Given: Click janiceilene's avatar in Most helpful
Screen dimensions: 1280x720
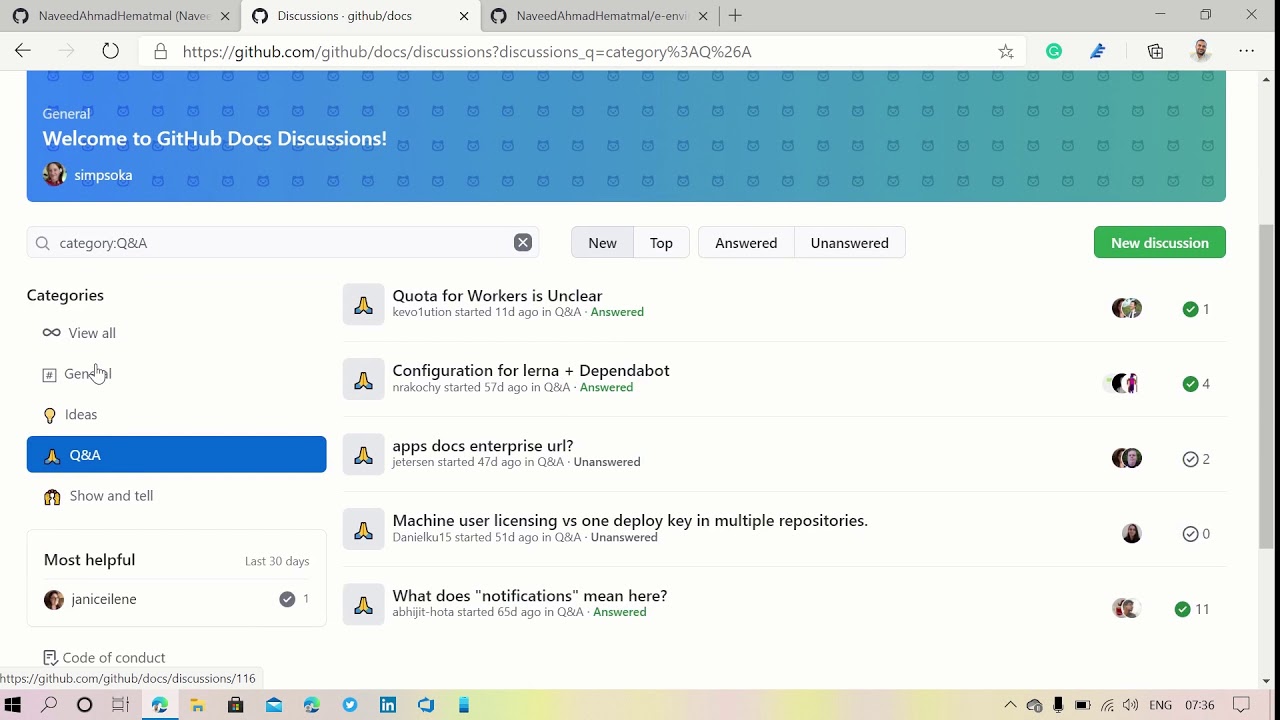Looking at the screenshot, I should click(x=54, y=599).
